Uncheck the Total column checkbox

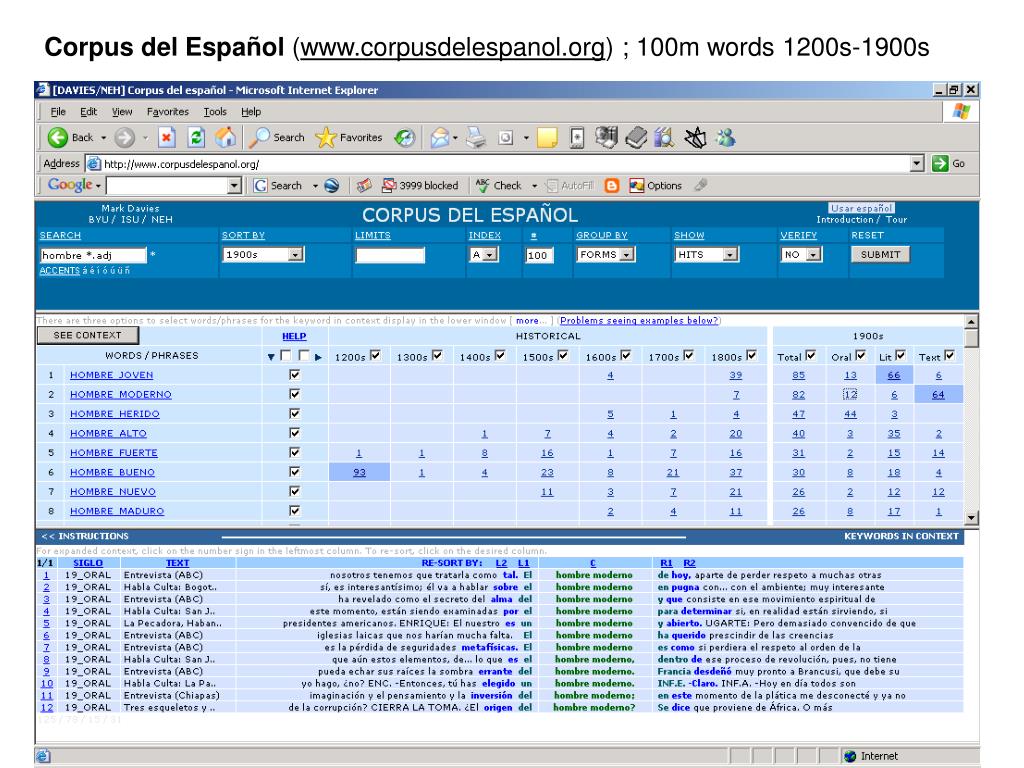(810, 355)
